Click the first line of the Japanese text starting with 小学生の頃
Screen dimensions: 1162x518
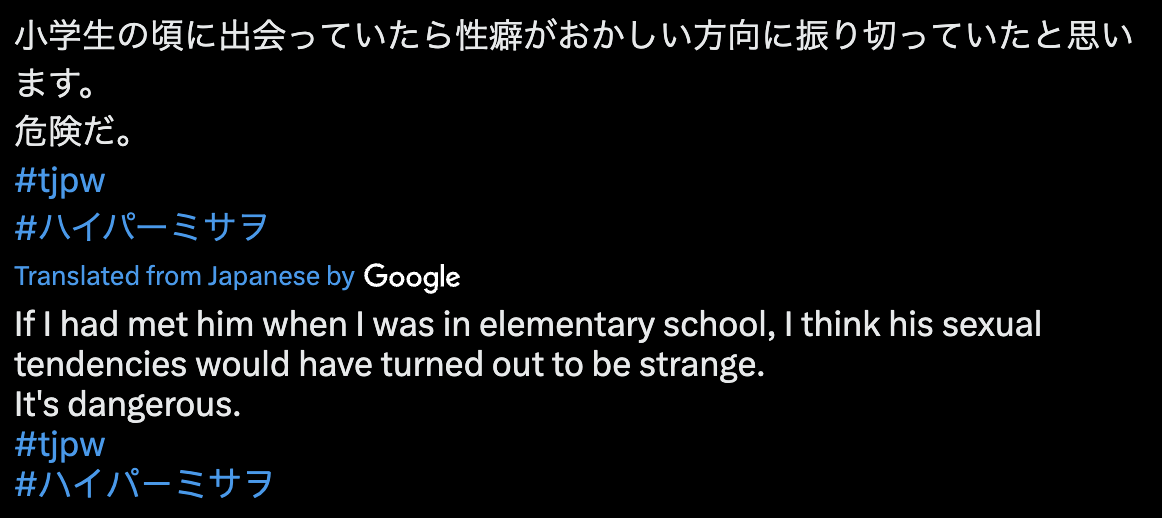(x=574, y=39)
